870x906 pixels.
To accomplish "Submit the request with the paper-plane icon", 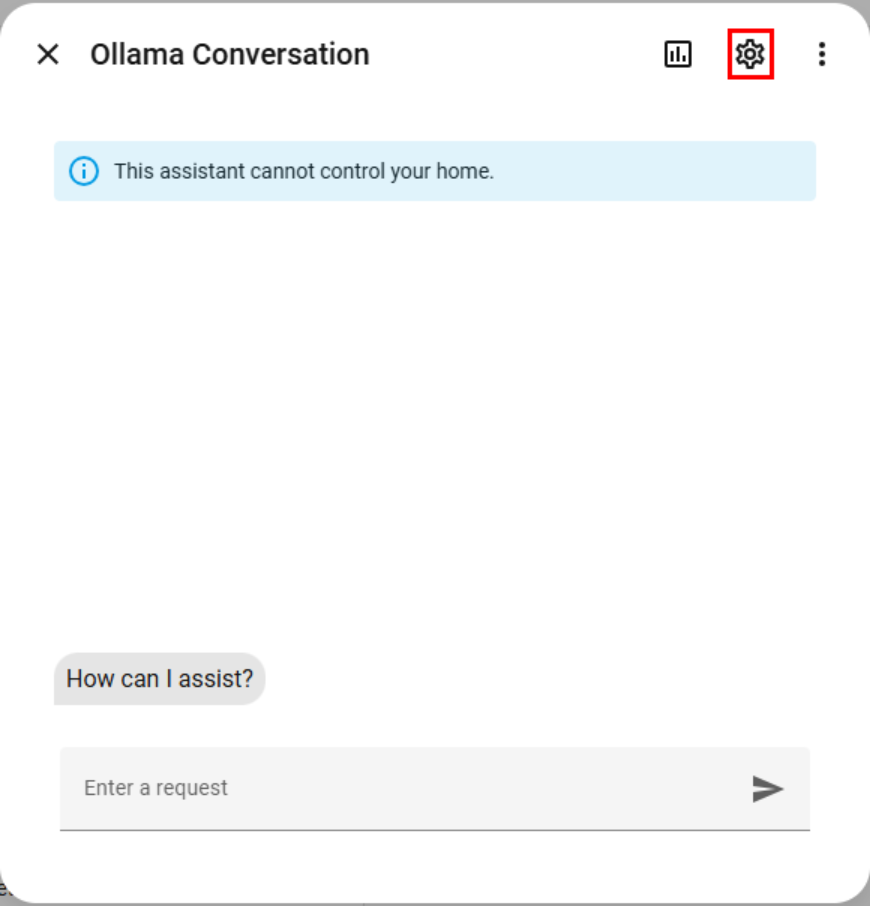I will click(x=767, y=789).
